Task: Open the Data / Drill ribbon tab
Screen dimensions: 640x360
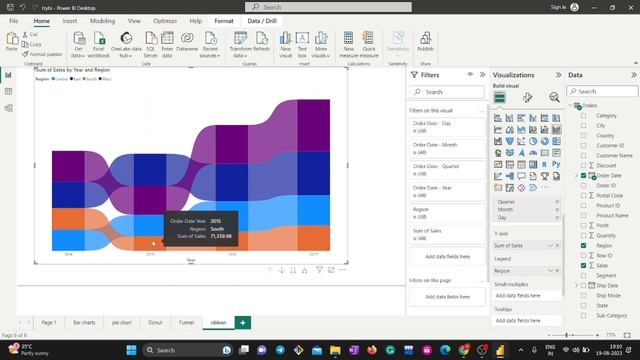Action: [x=262, y=21]
